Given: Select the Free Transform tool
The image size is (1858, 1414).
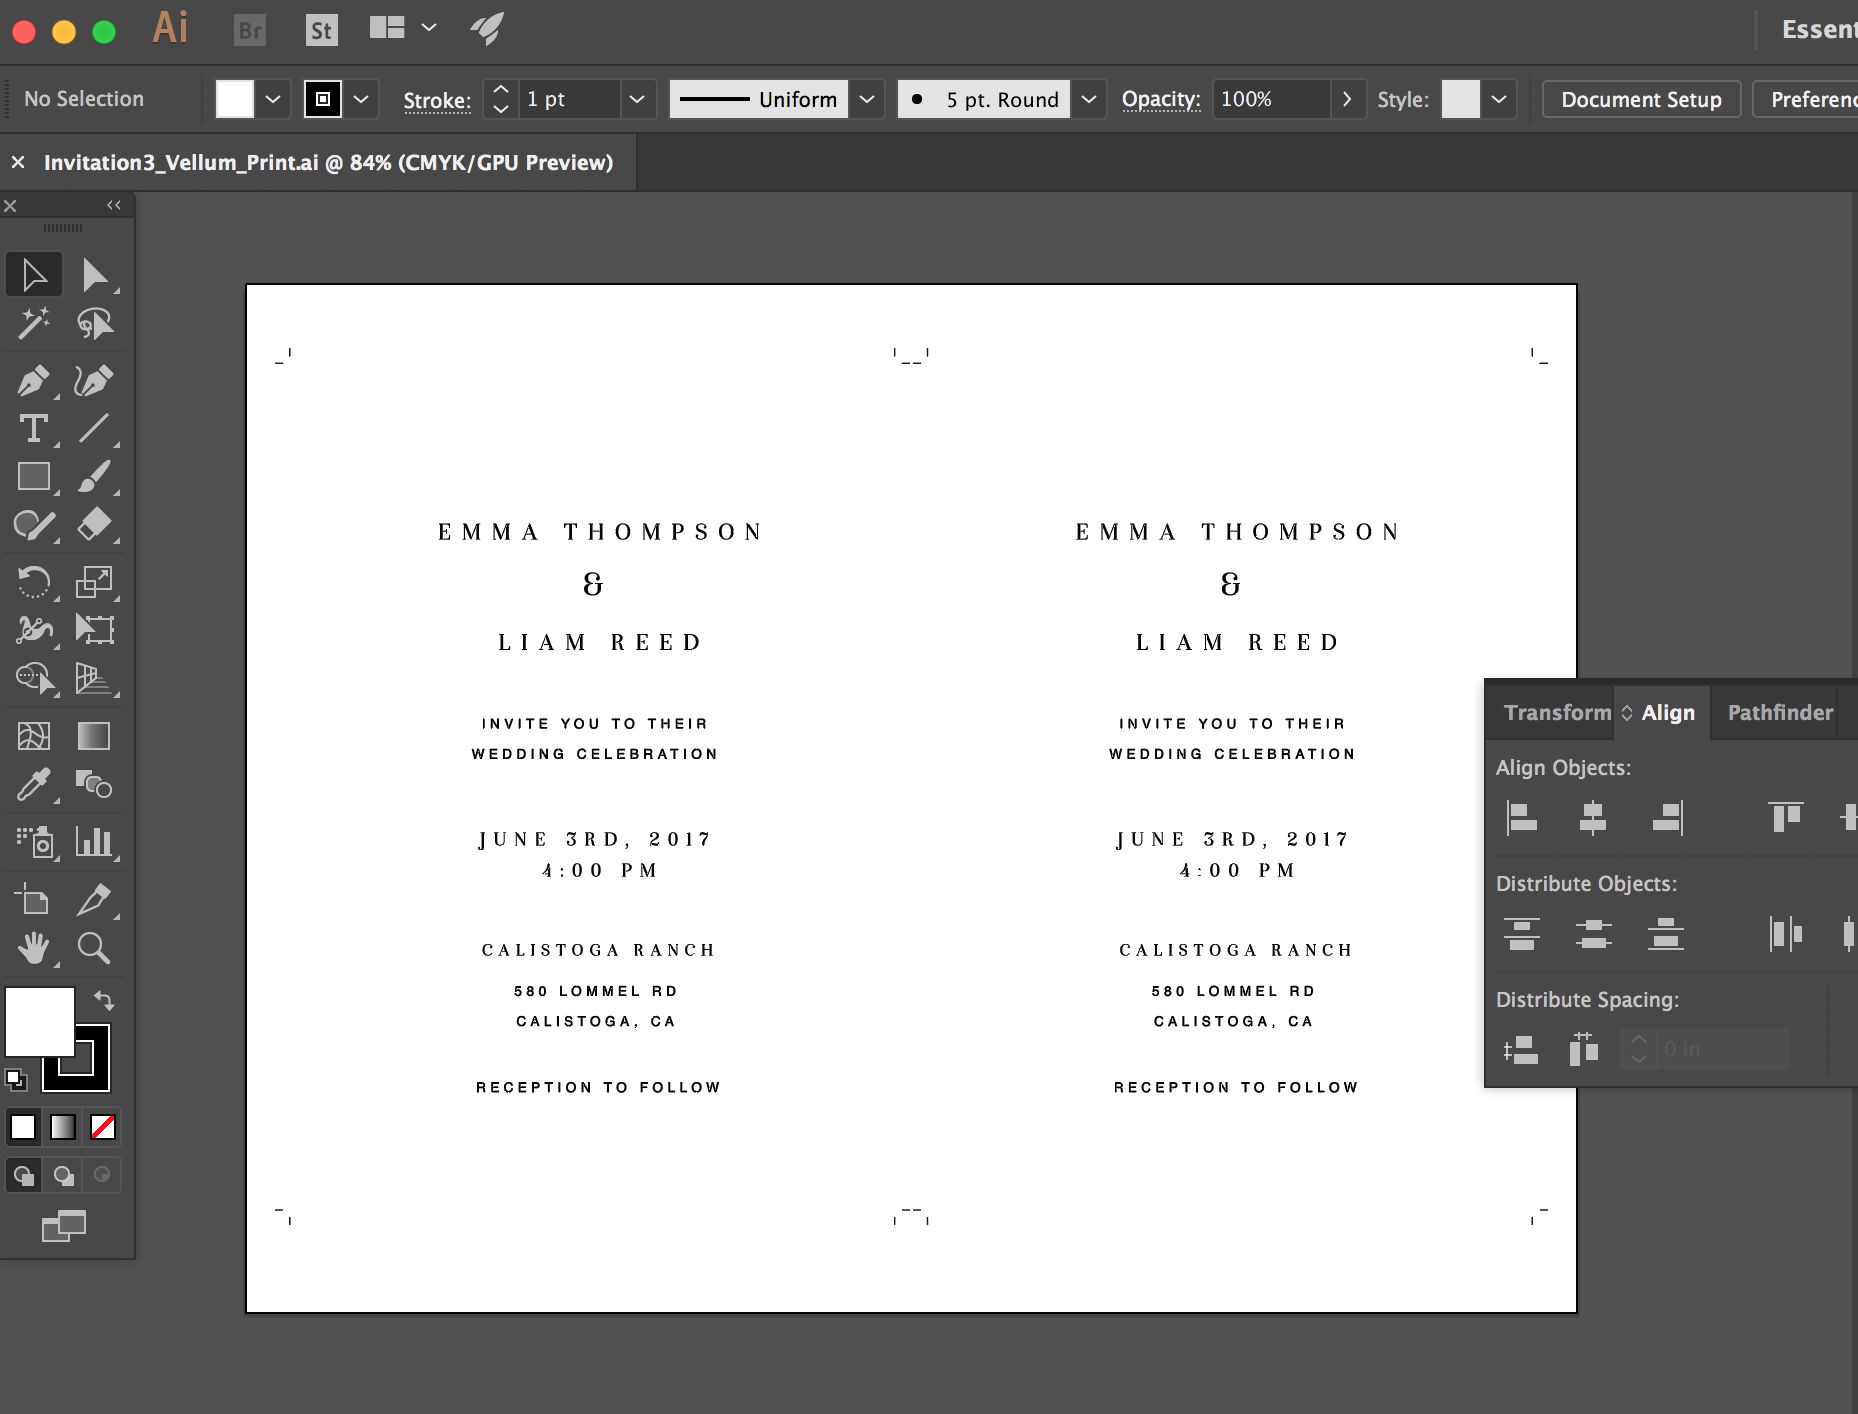Looking at the screenshot, I should [x=95, y=629].
